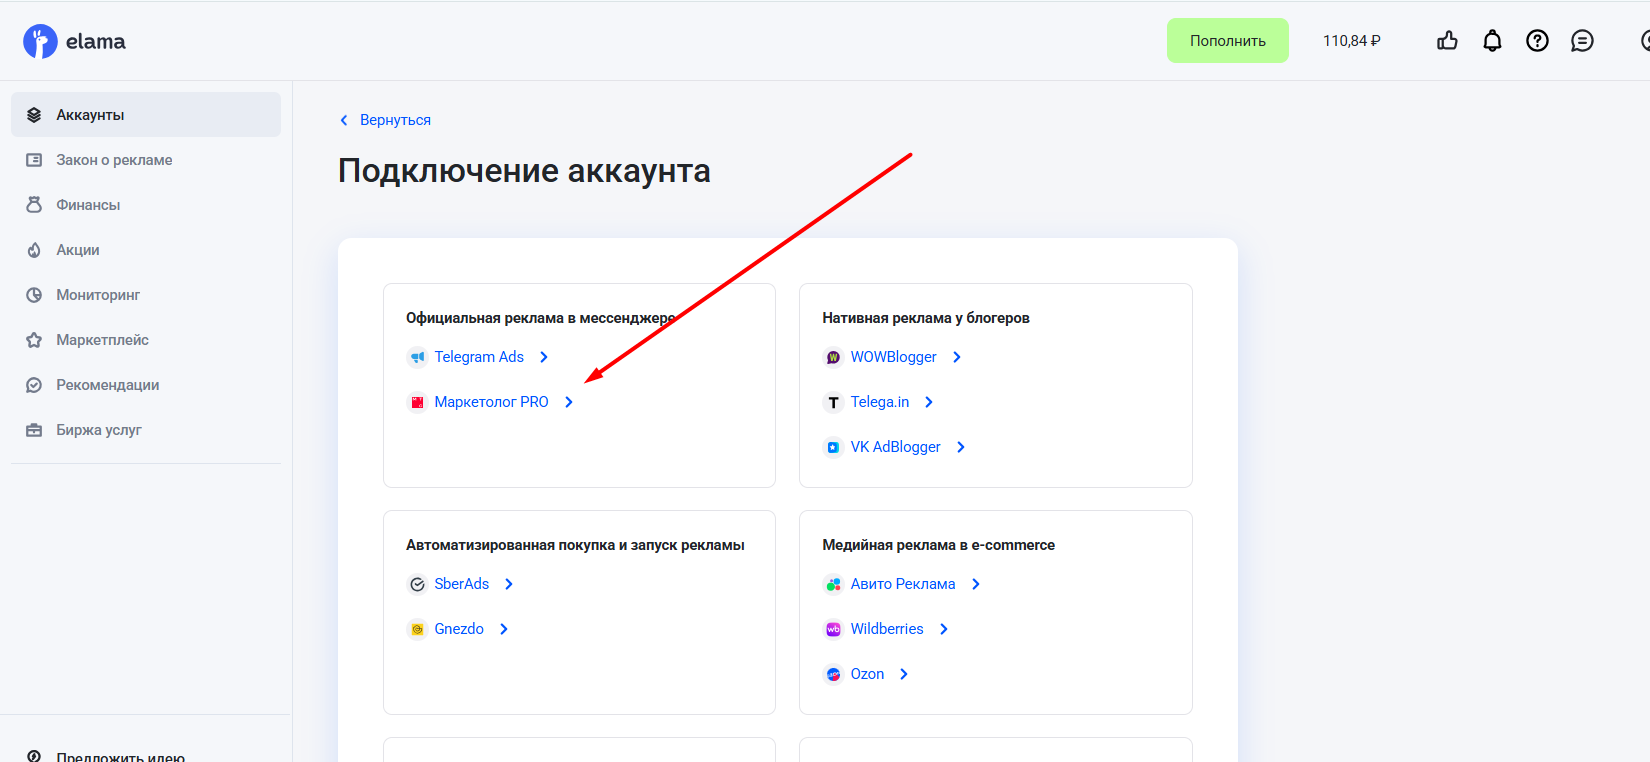Open the Акции menu item
1650x762 pixels.
click(x=146, y=250)
